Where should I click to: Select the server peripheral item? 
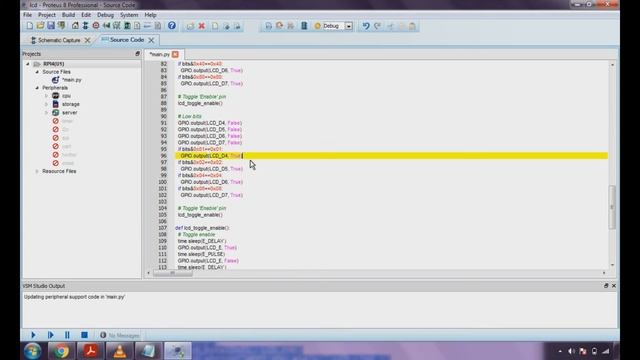pos(69,112)
